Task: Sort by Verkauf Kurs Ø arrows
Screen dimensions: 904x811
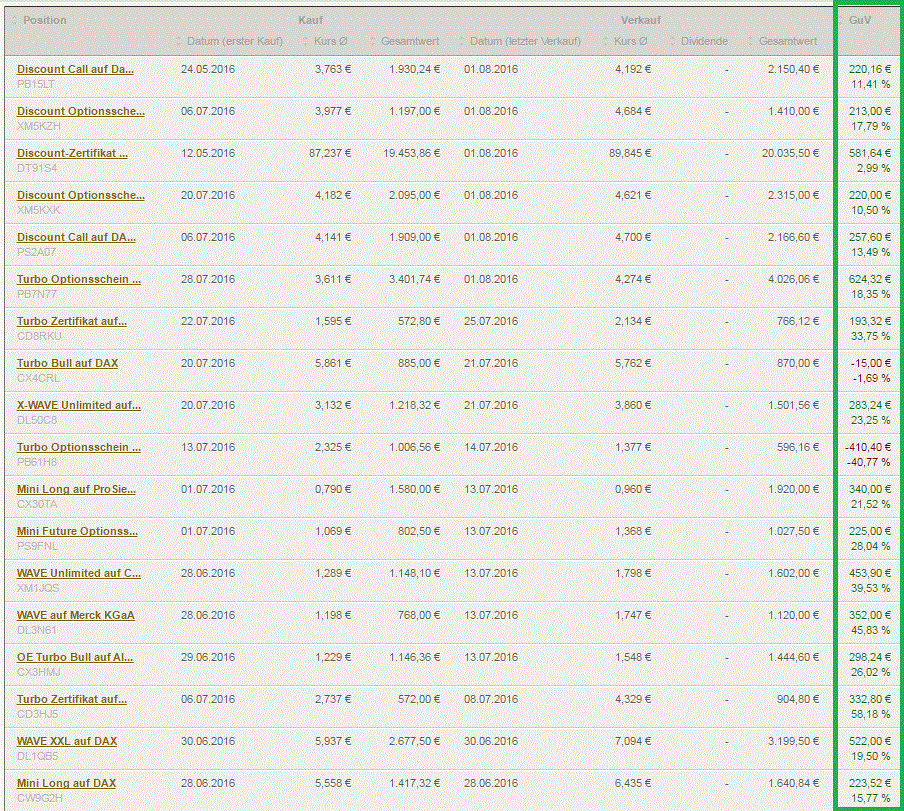Action: coord(605,42)
